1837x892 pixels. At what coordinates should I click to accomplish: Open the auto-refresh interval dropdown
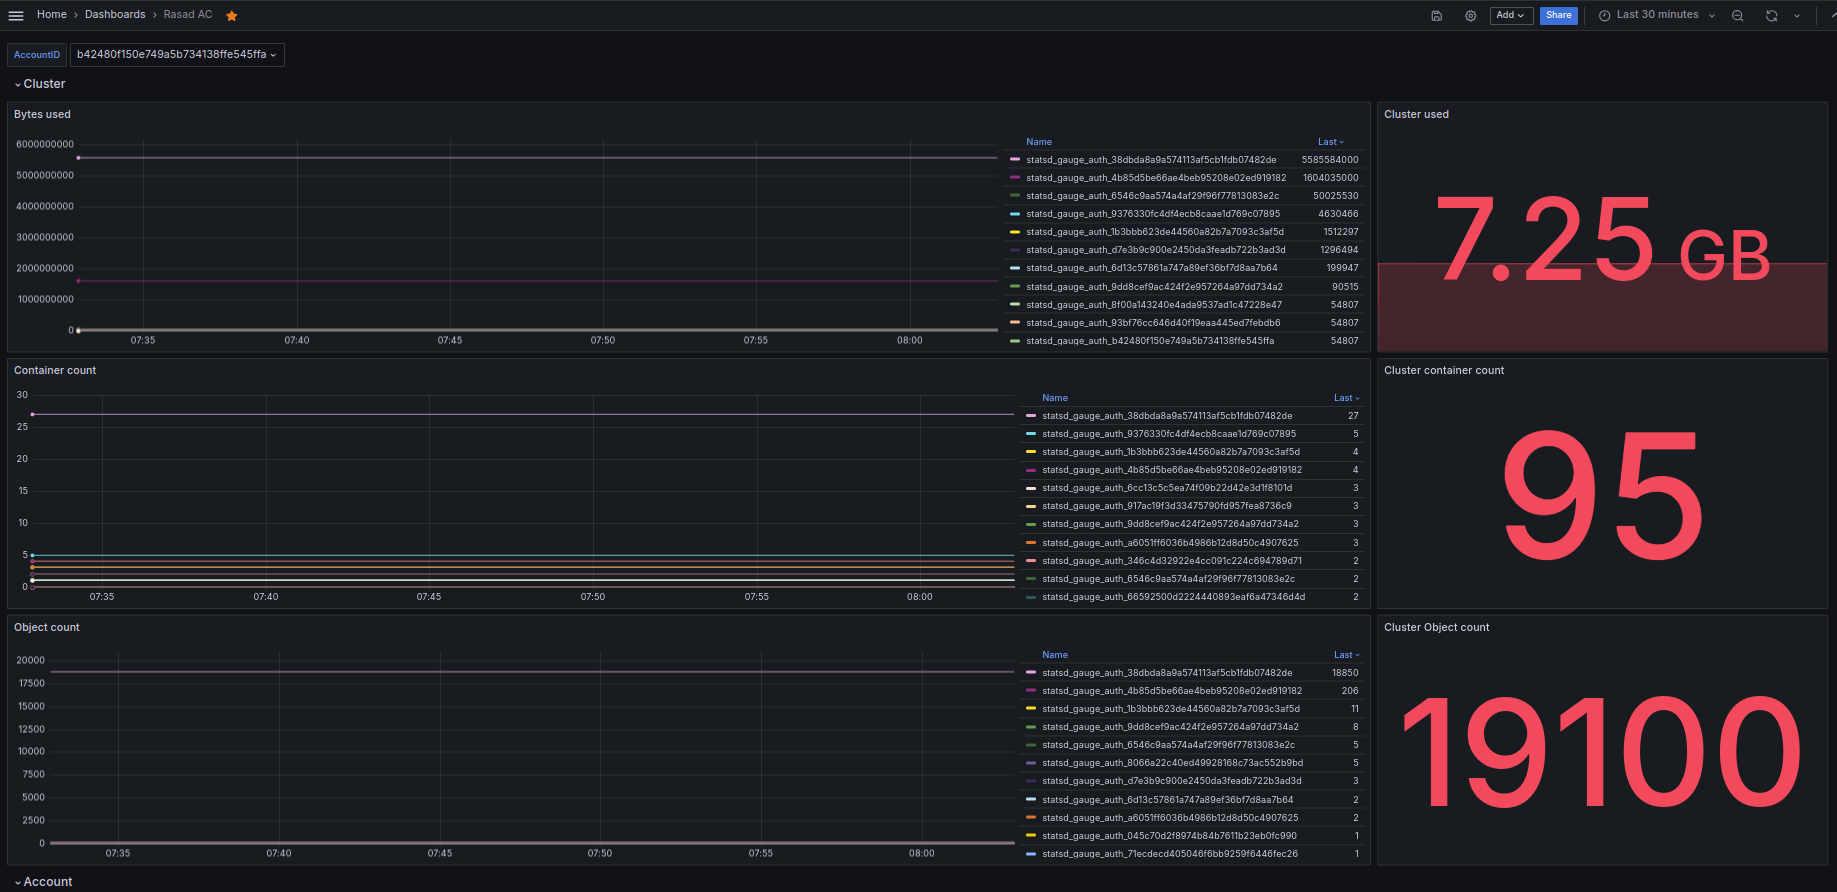(x=1797, y=15)
